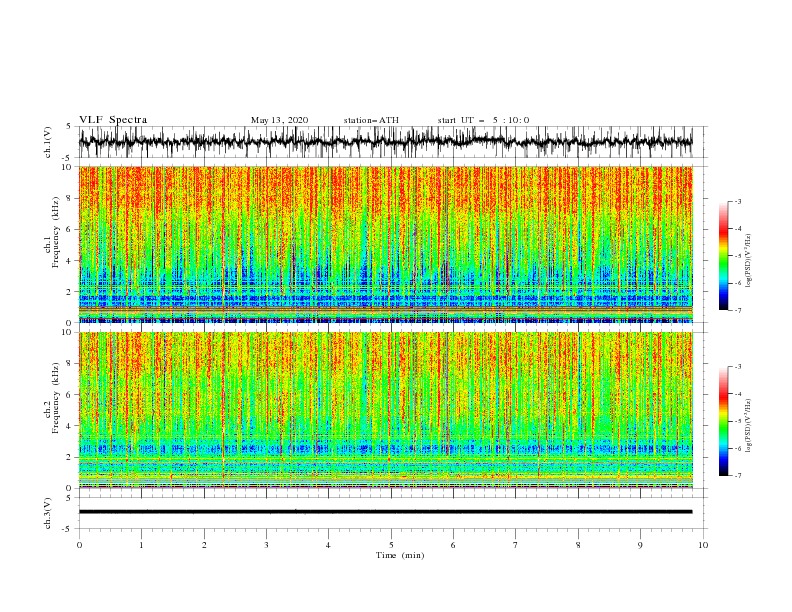
Task: Click the "-3" label on upper color bar
Action: click(x=737, y=201)
